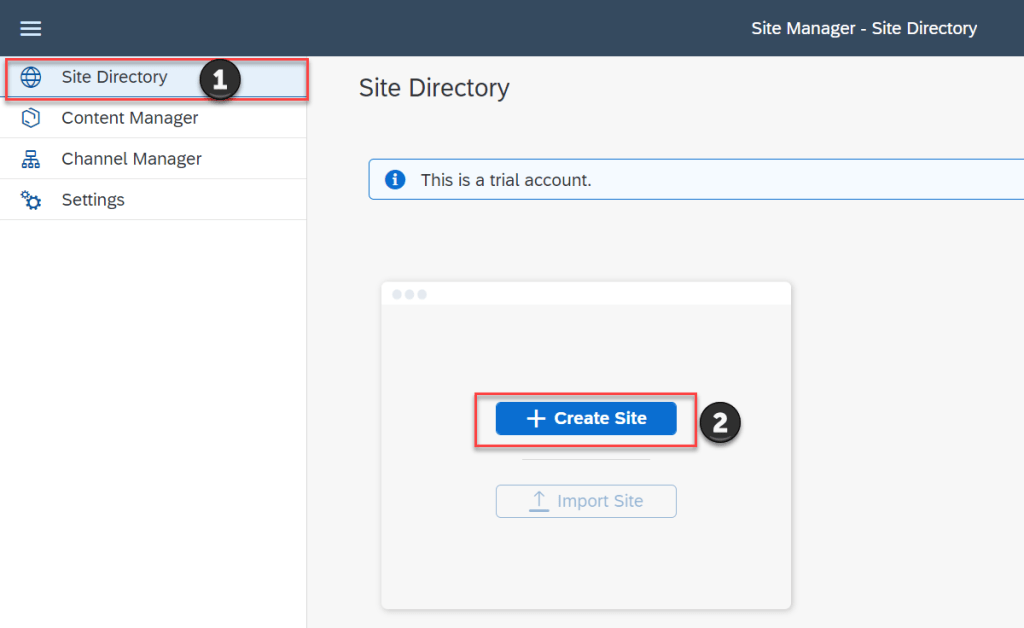Select Site Directory in the sidebar
Image resolution: width=1024 pixels, height=628 pixels.
[x=114, y=77]
